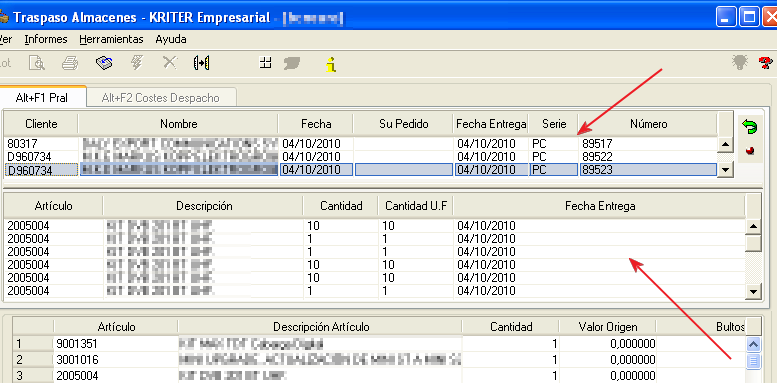The image size is (777, 383).
Task: Select article 9001351 in bottom grid
Action: click(x=116, y=343)
